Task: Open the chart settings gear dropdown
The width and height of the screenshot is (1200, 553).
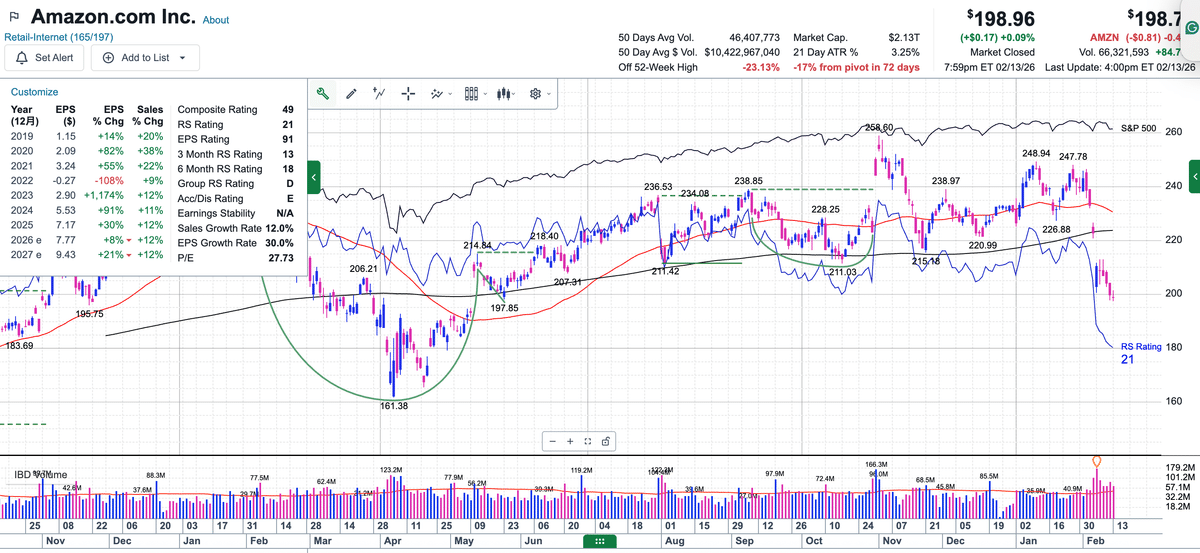Action: [x=539, y=93]
